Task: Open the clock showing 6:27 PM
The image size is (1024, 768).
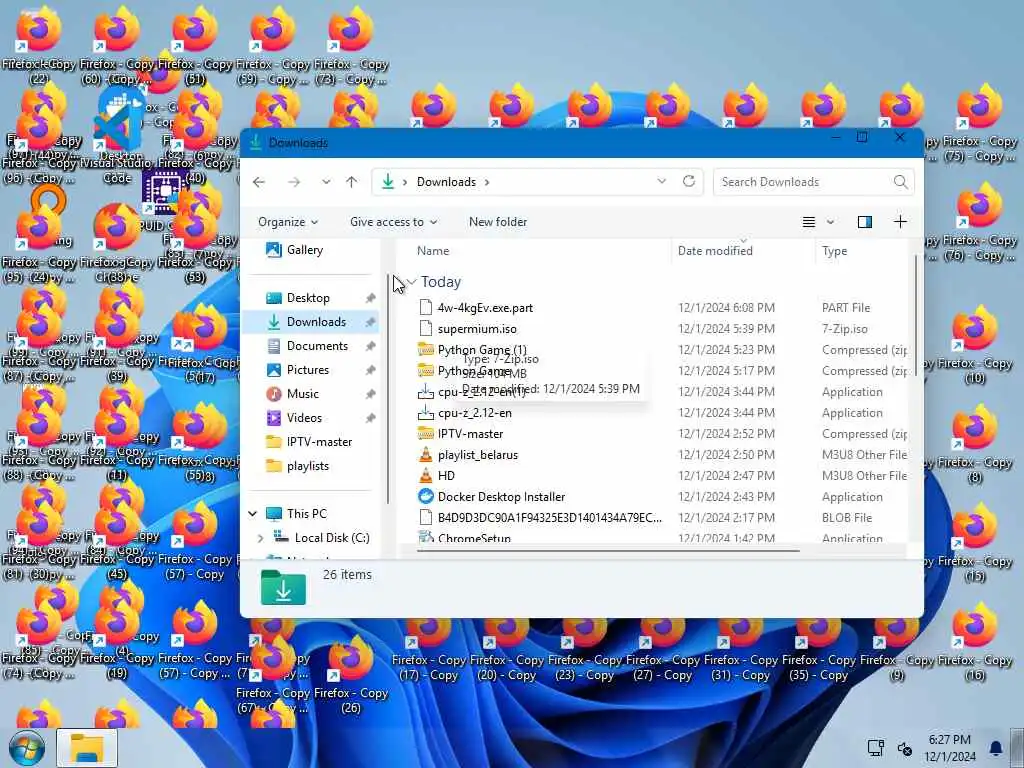Action: coord(950,748)
